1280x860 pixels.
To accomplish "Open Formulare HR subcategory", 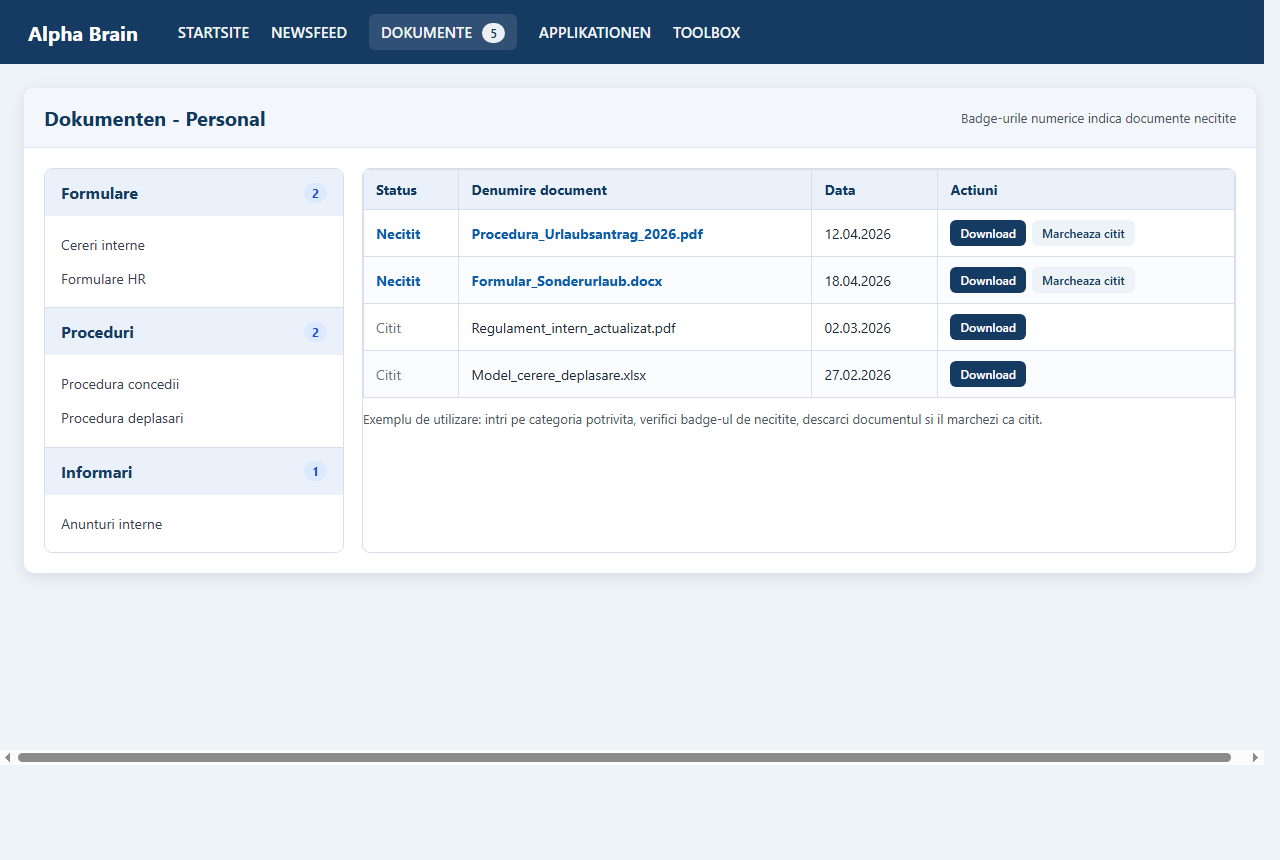I will click(x=104, y=279).
